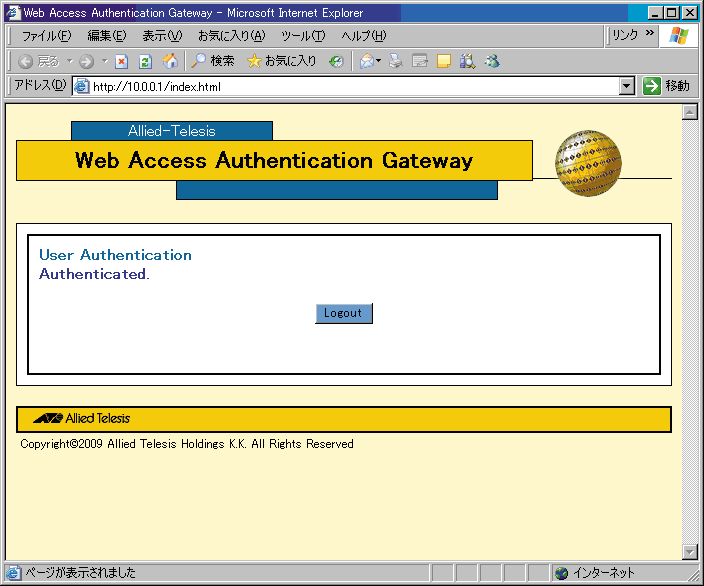Click the Back navigation arrow icon
Image resolution: width=704 pixels, height=586 pixels.
coord(27,61)
